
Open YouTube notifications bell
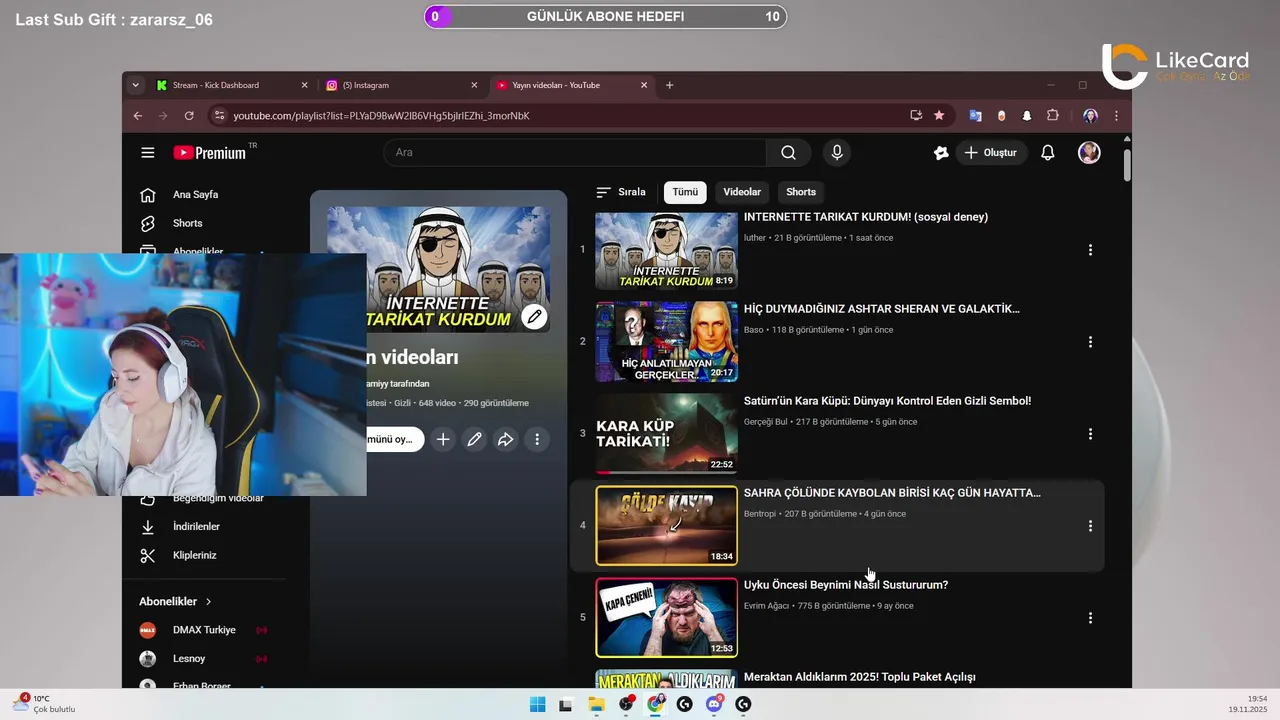[1047, 153]
